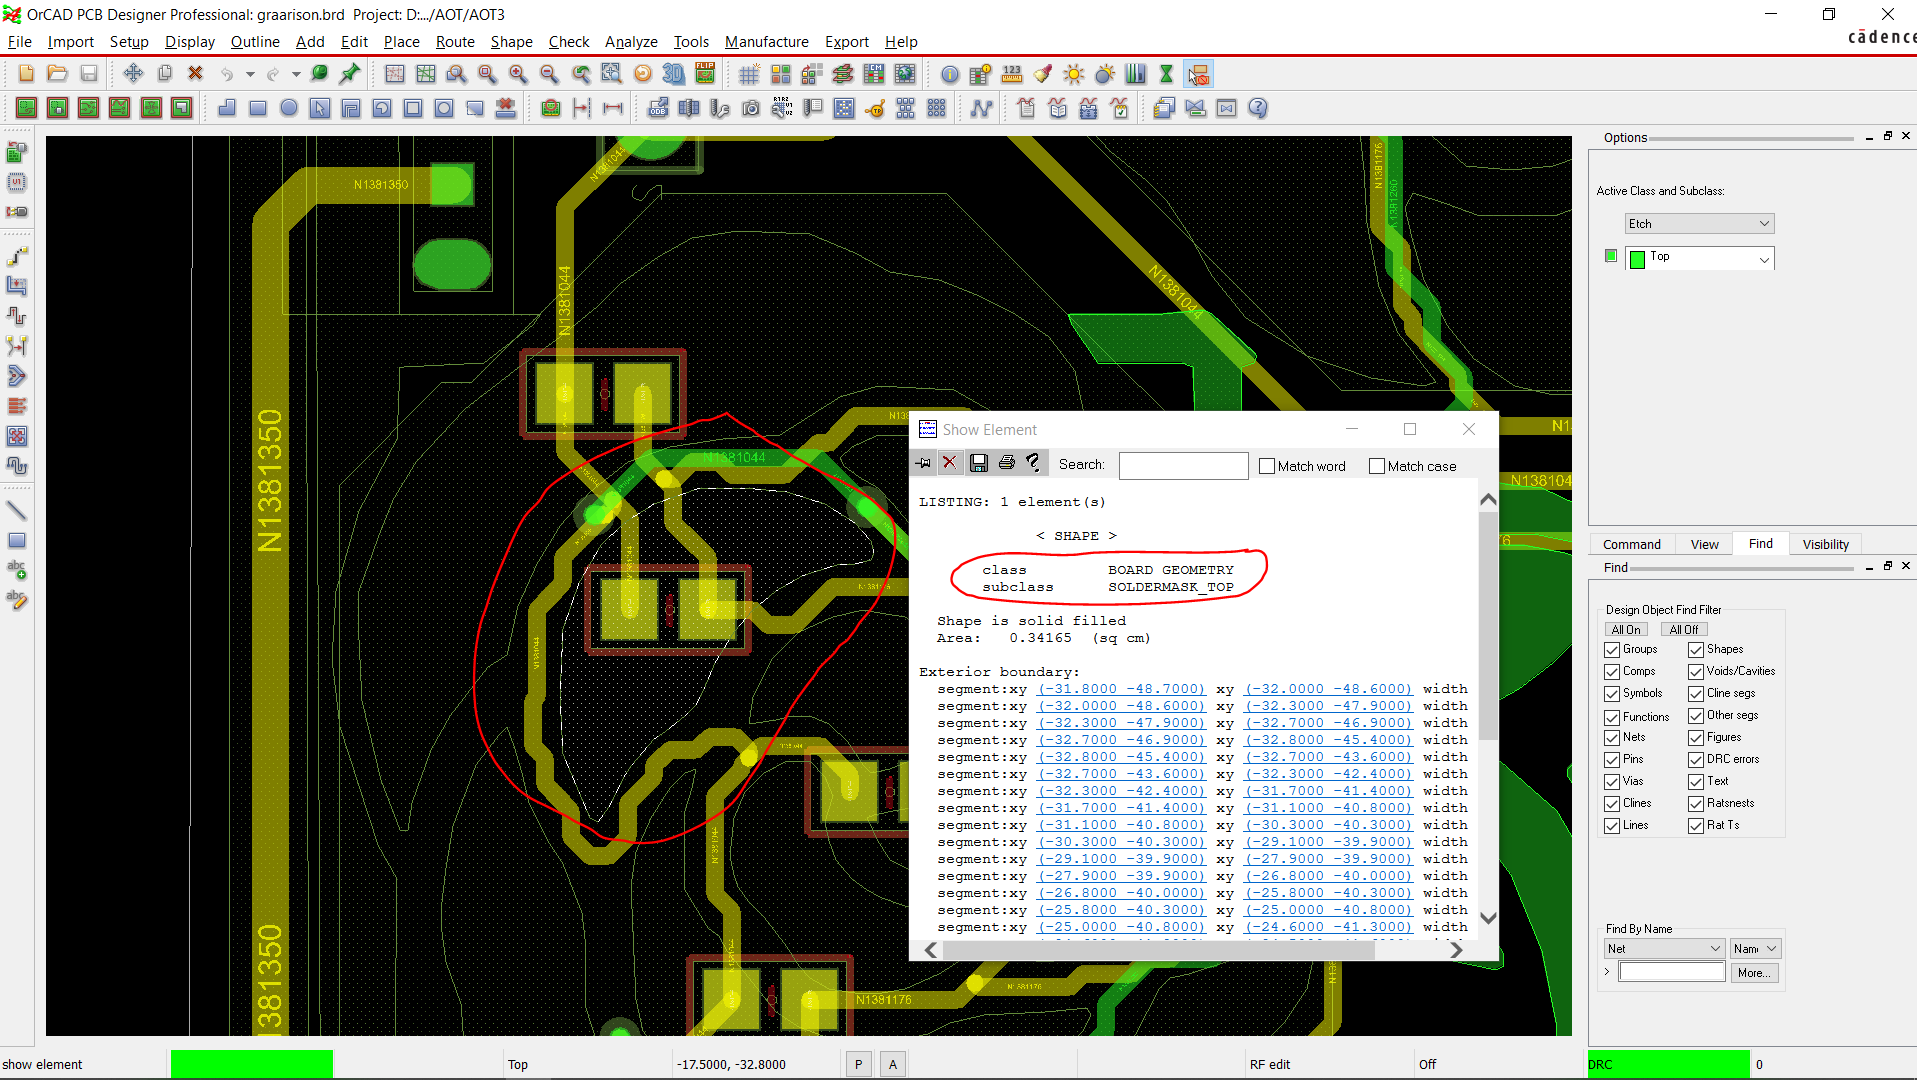Click the New file icon
The width and height of the screenshot is (1917, 1080).
(26, 74)
